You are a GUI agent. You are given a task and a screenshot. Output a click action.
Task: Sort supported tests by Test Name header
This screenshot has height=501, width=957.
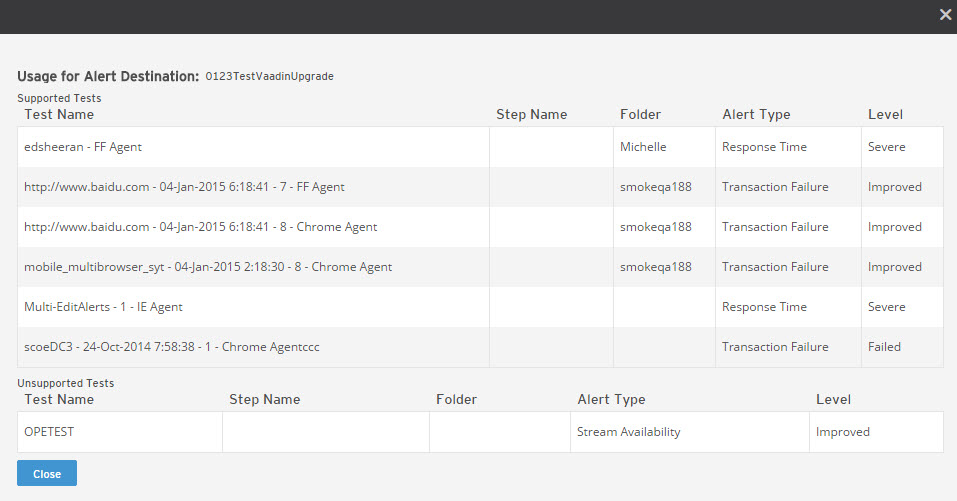pyautogui.click(x=59, y=114)
